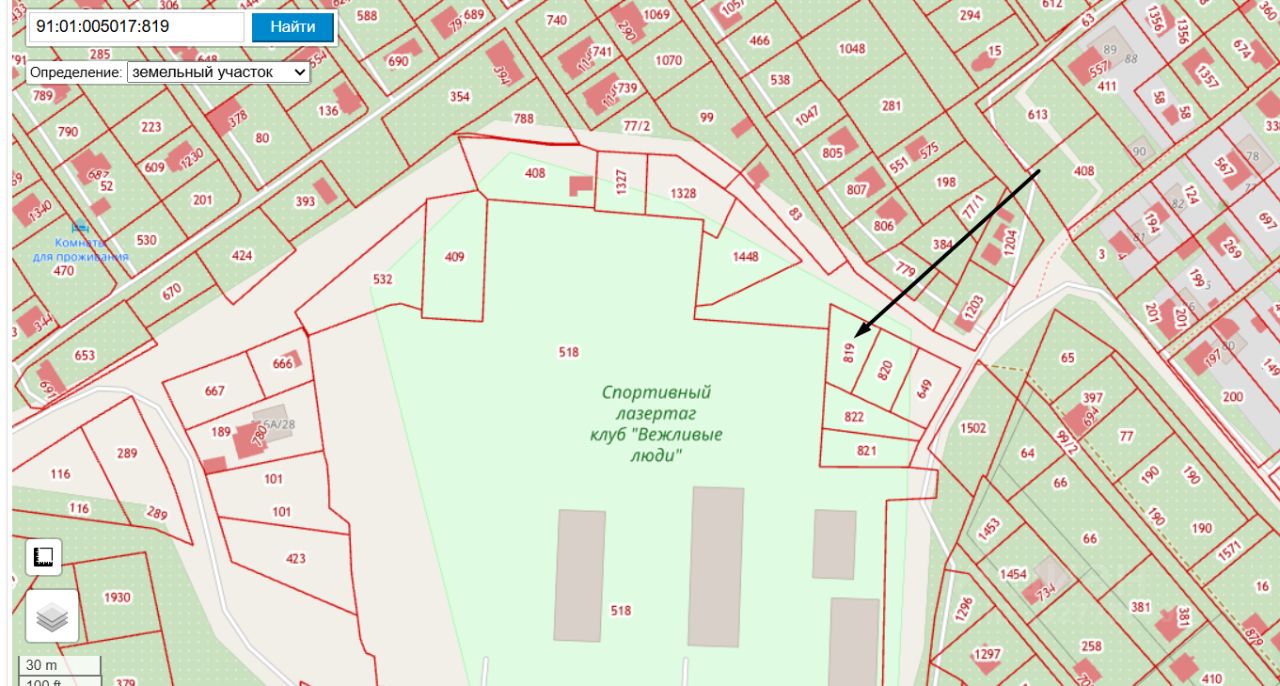Click parcel labeled 667
Viewport: 1280px width, 686px height.
click(215, 391)
